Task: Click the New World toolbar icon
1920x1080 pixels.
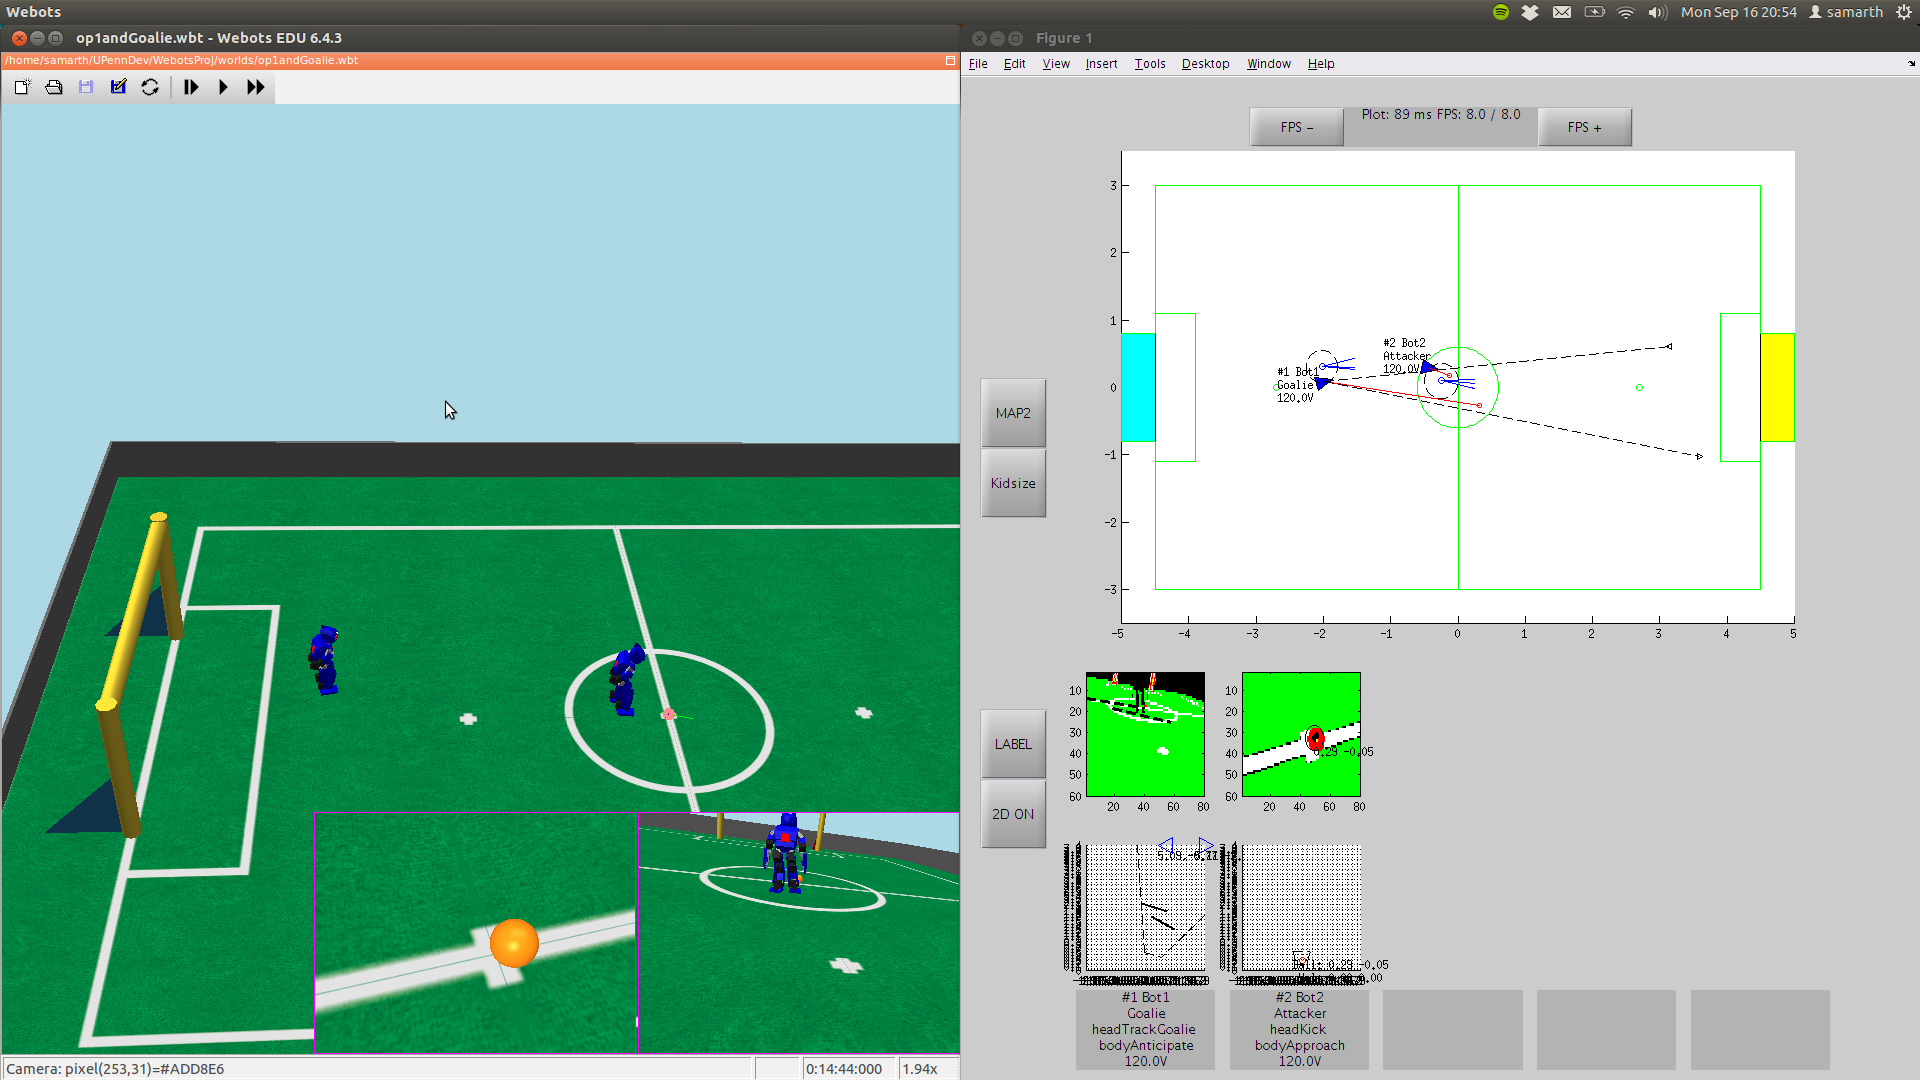Action: (x=22, y=87)
